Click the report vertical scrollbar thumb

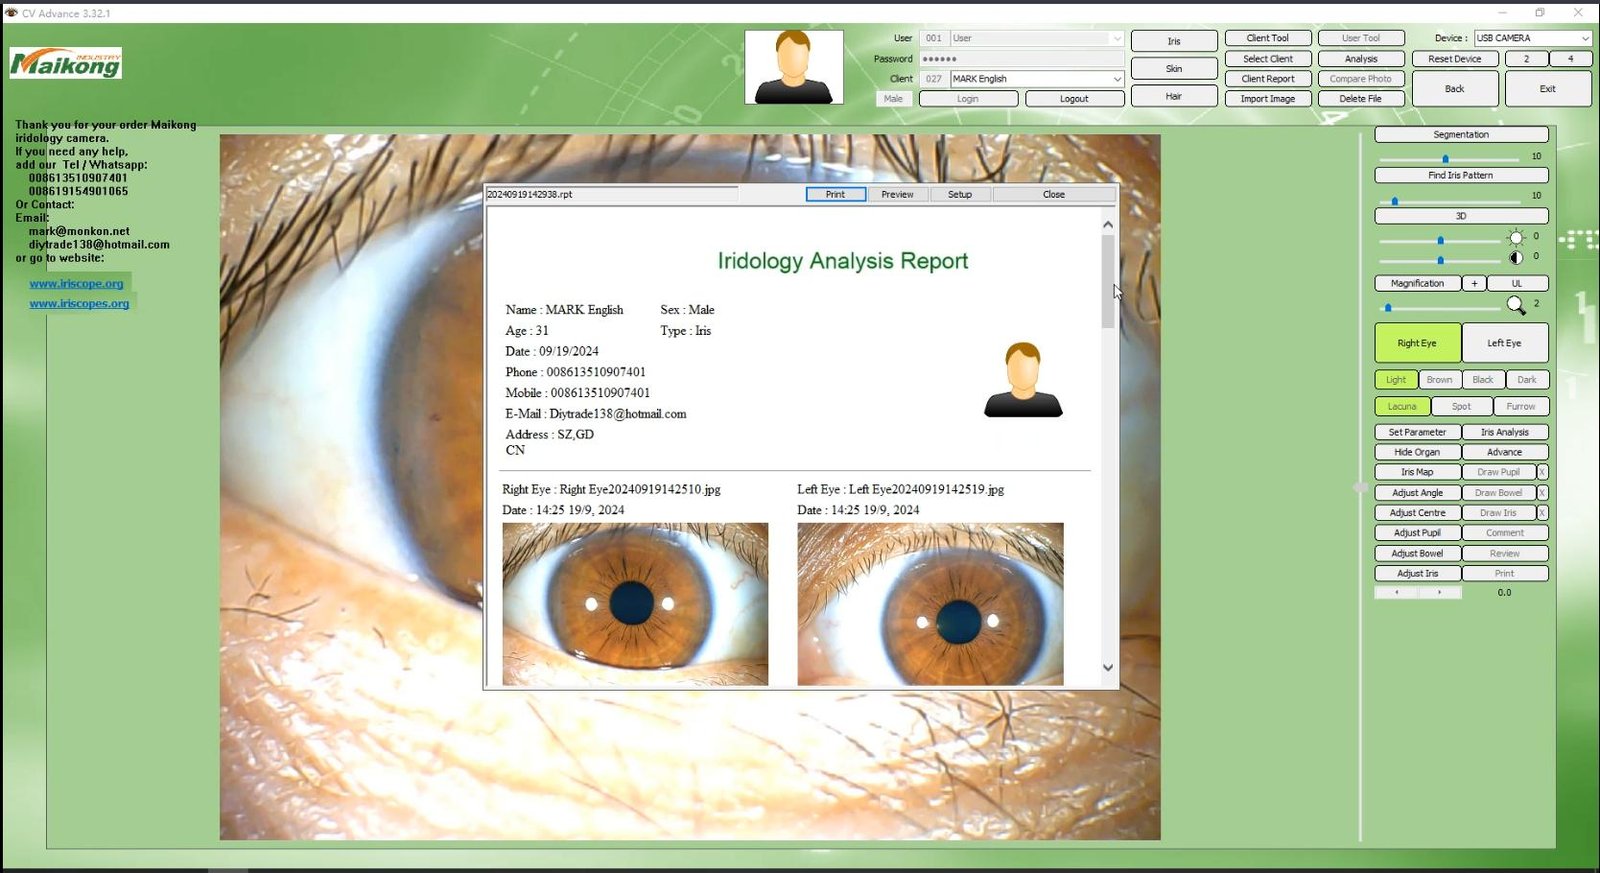click(x=1108, y=283)
